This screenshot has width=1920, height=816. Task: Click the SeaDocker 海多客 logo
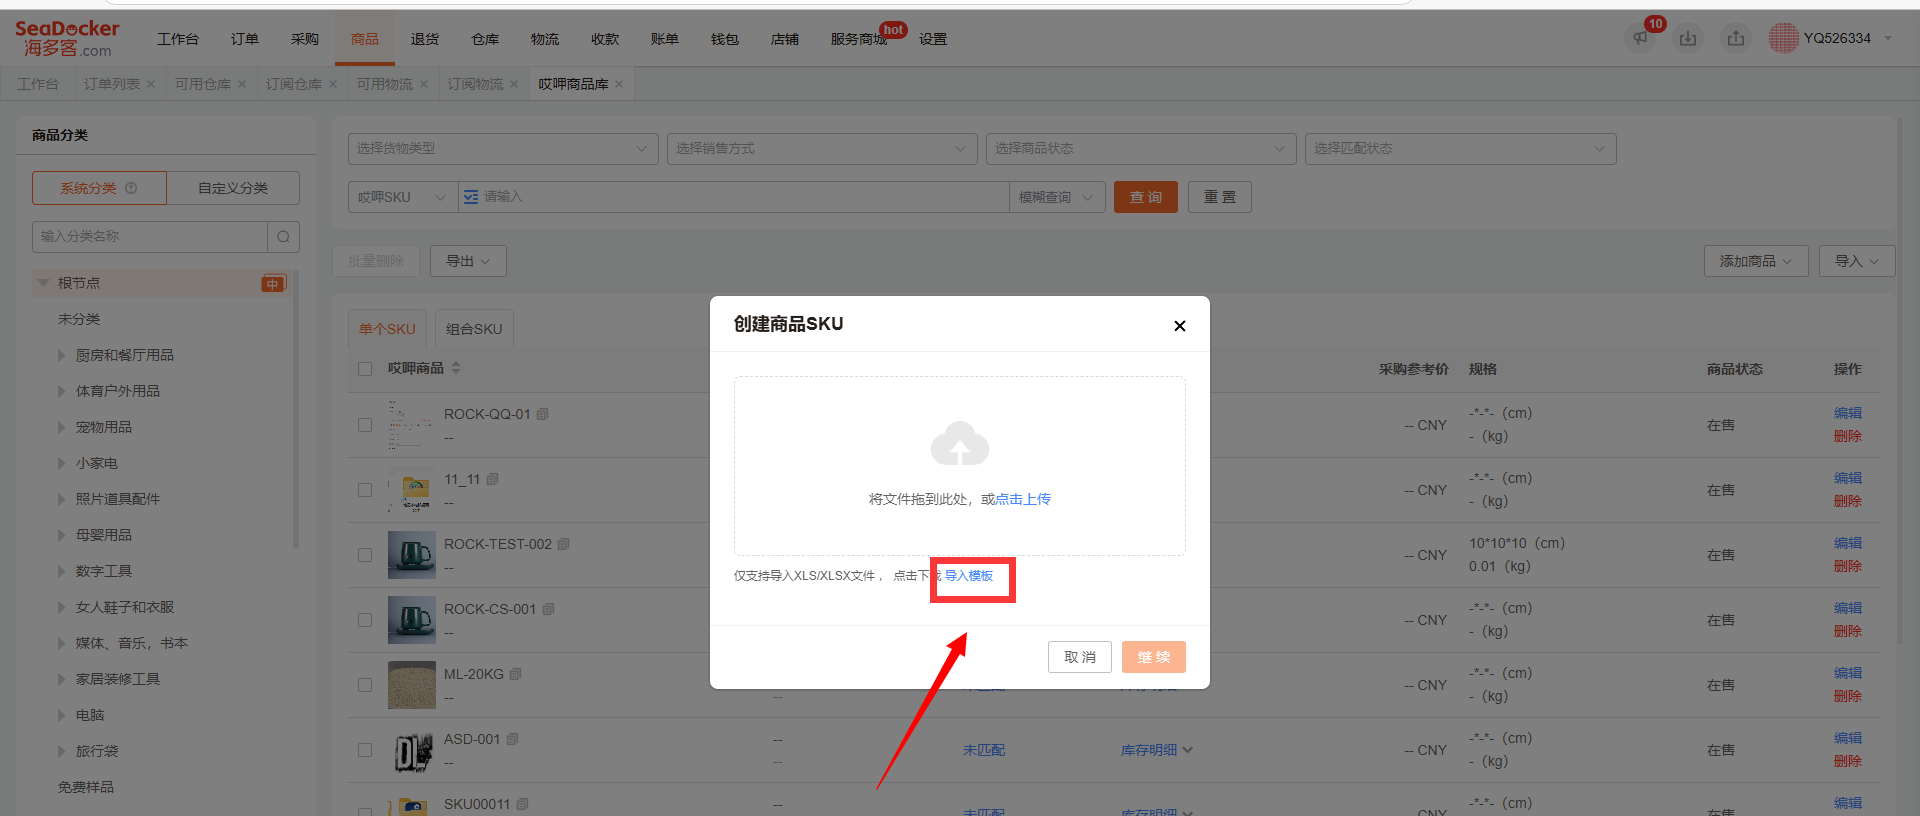coord(67,39)
